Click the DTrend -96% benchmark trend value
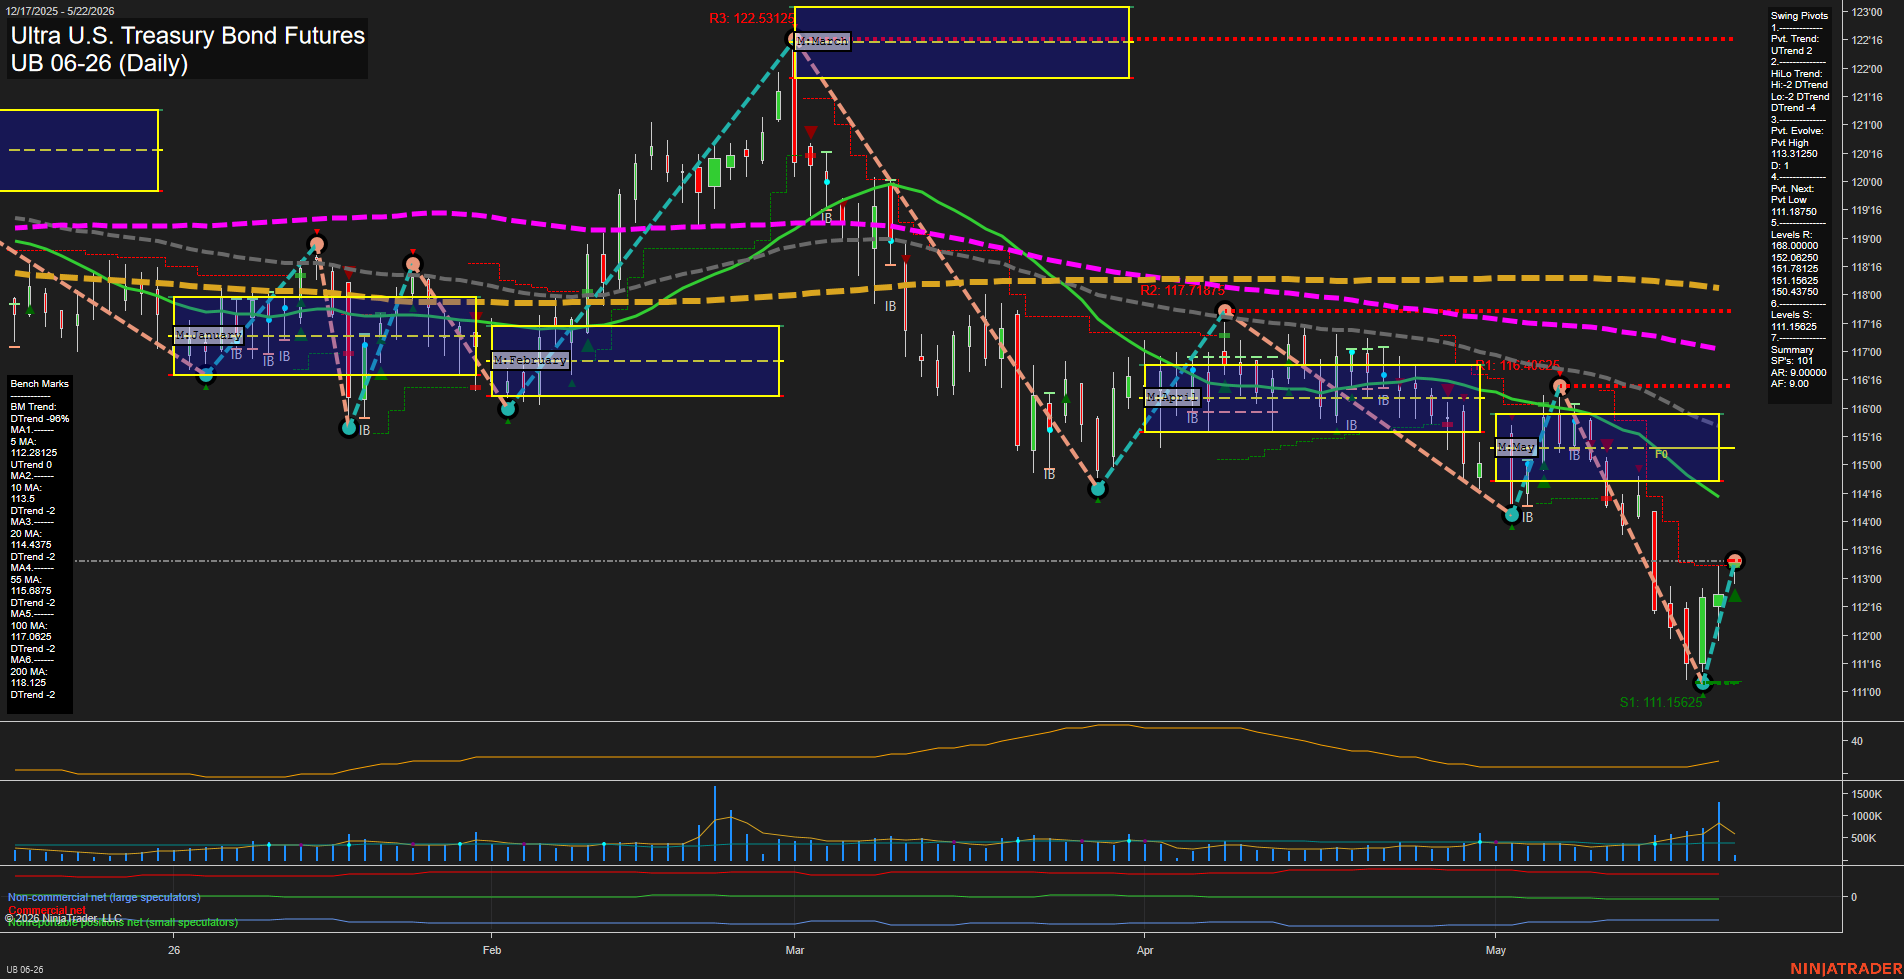Image resolution: width=1904 pixels, height=979 pixels. [x=40, y=419]
